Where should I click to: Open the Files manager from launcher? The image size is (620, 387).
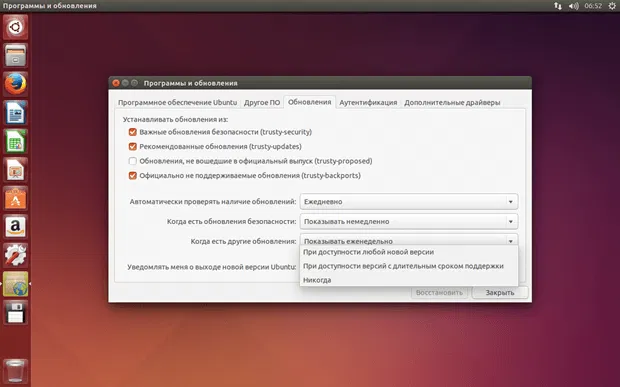pos(15,56)
